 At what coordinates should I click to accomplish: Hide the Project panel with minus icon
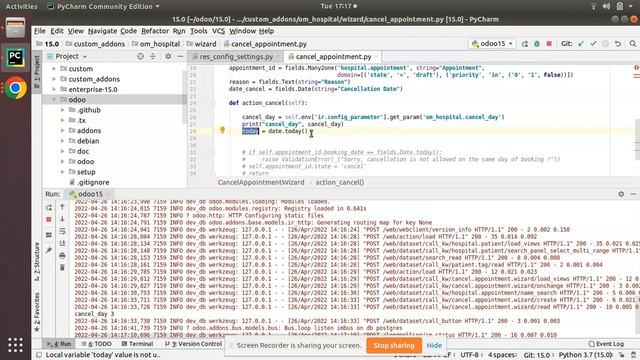click(180, 56)
